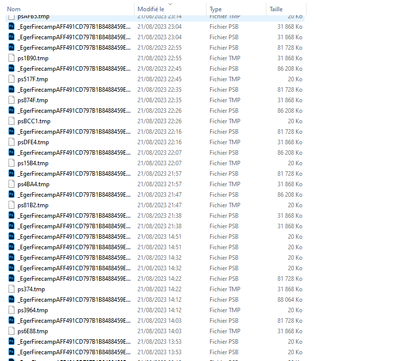This screenshot has height=361, width=400.
Task: Select the file named ps15B4.tmp
Action: 33,163
